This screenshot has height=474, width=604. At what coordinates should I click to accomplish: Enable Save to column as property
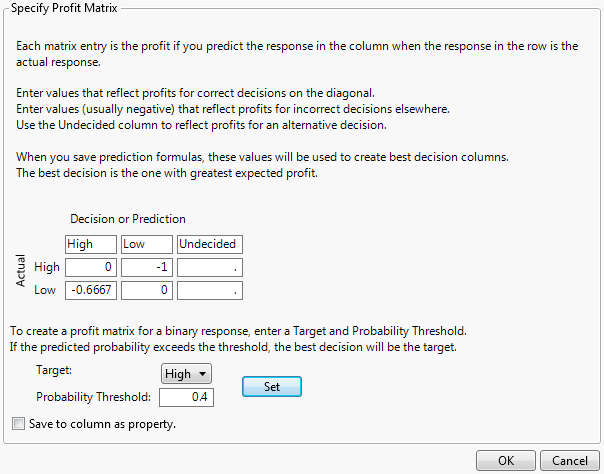pos(17,424)
